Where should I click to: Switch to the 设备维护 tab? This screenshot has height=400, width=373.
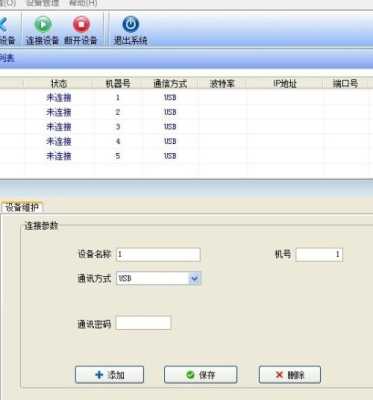tap(22, 208)
